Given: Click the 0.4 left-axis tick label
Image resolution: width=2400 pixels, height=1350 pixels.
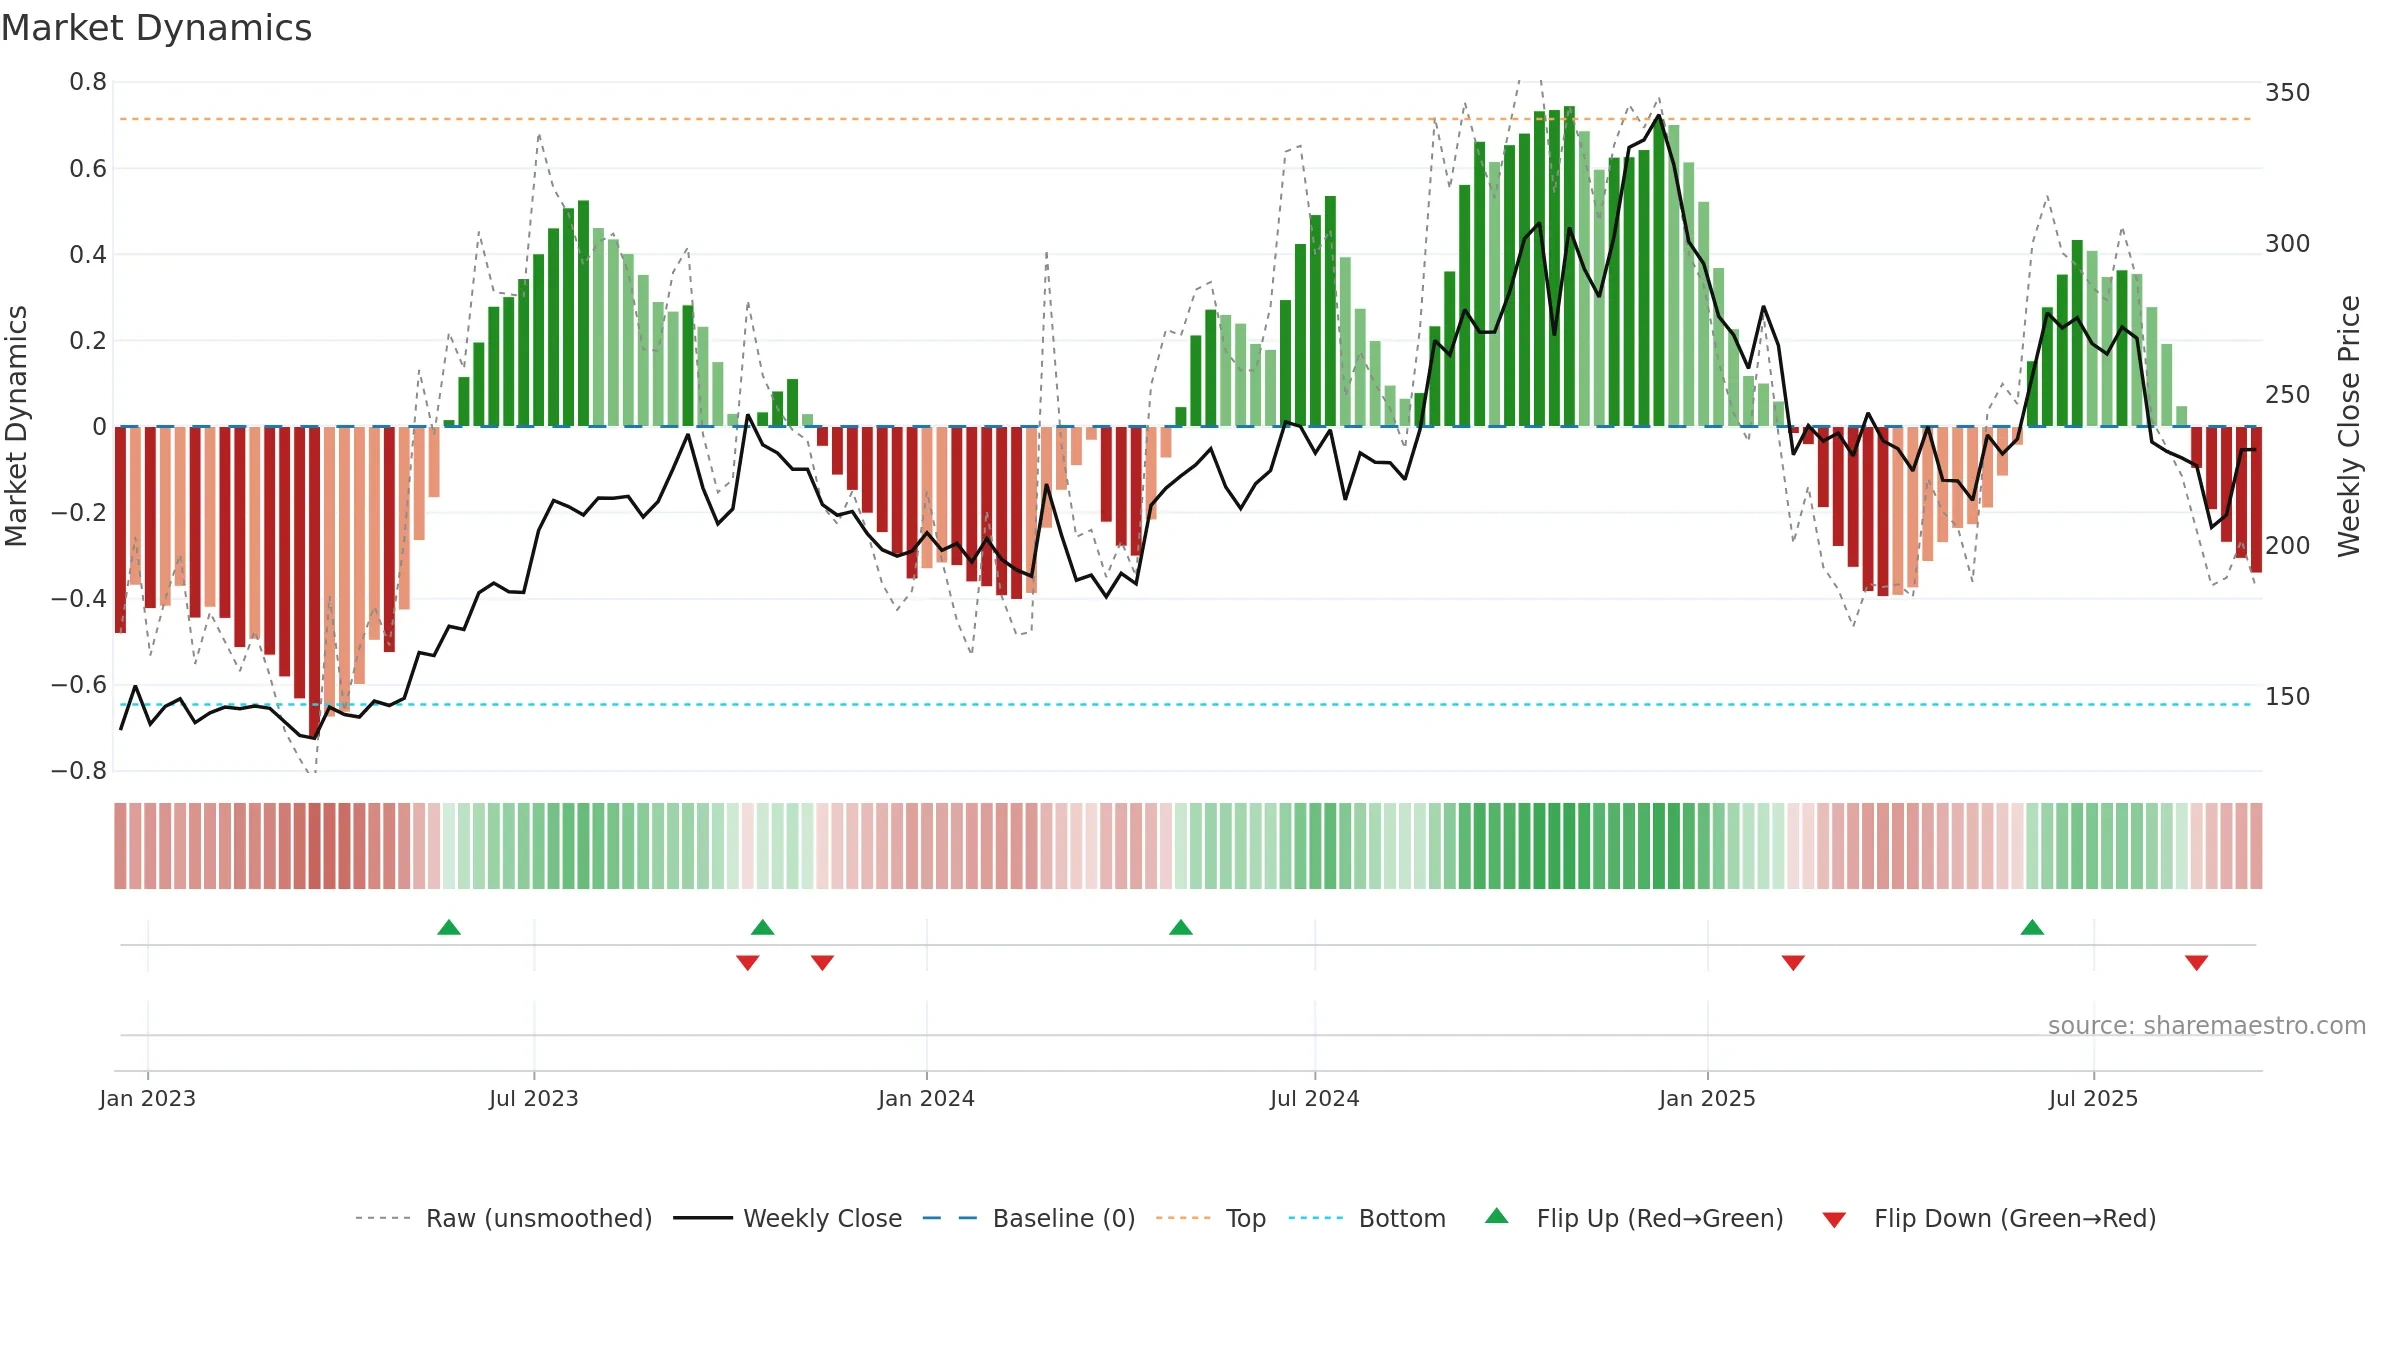Looking at the screenshot, I should tap(88, 254).
